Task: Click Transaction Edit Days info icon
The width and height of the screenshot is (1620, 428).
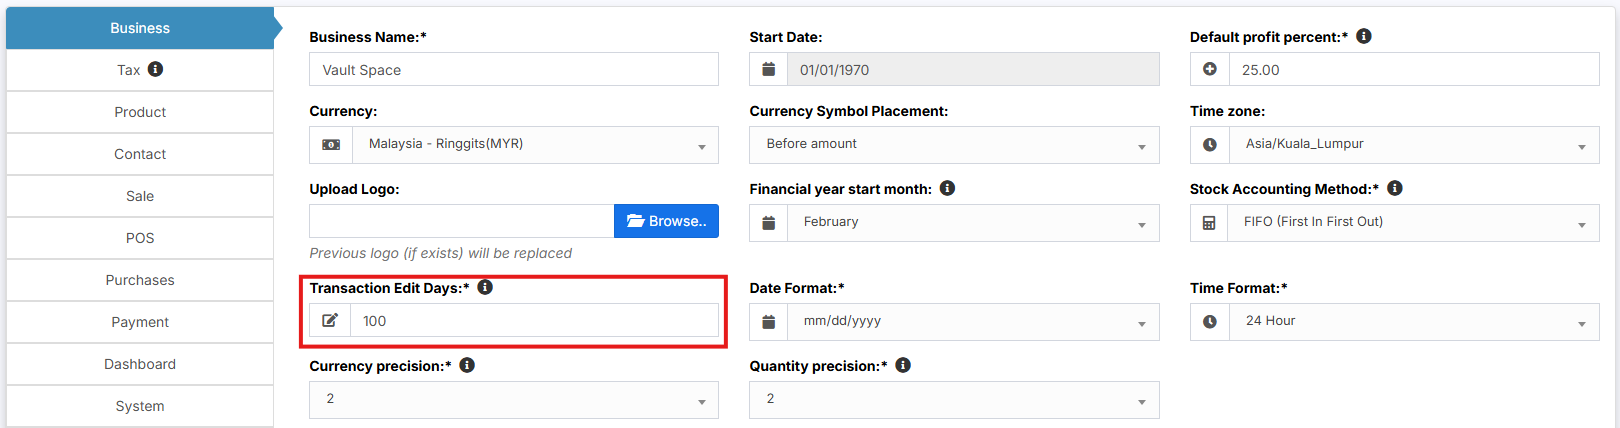Action: [x=485, y=287]
